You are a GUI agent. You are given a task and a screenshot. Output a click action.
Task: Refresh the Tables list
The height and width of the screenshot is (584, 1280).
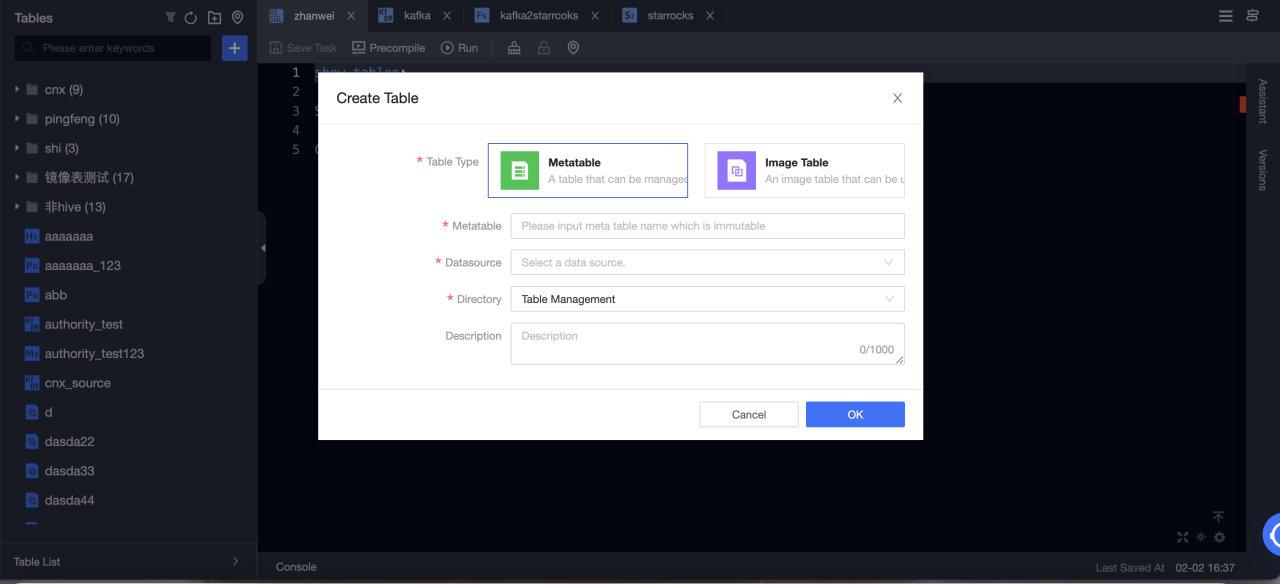coord(191,18)
